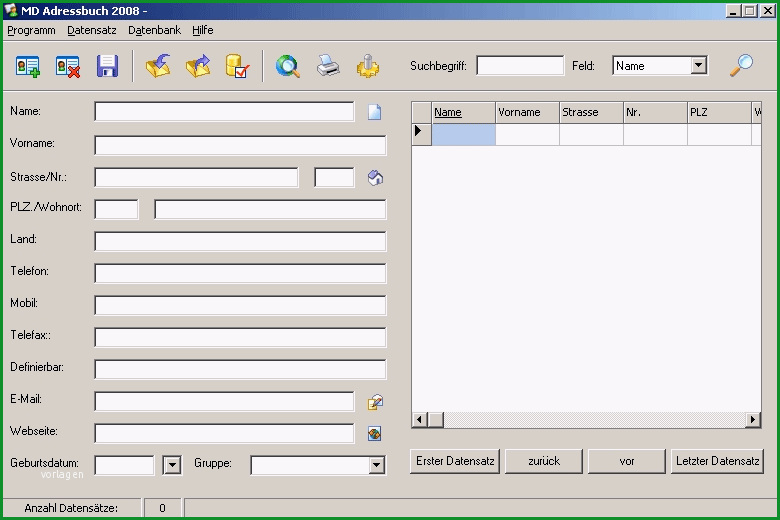Click the database checkmark icon

point(237,66)
